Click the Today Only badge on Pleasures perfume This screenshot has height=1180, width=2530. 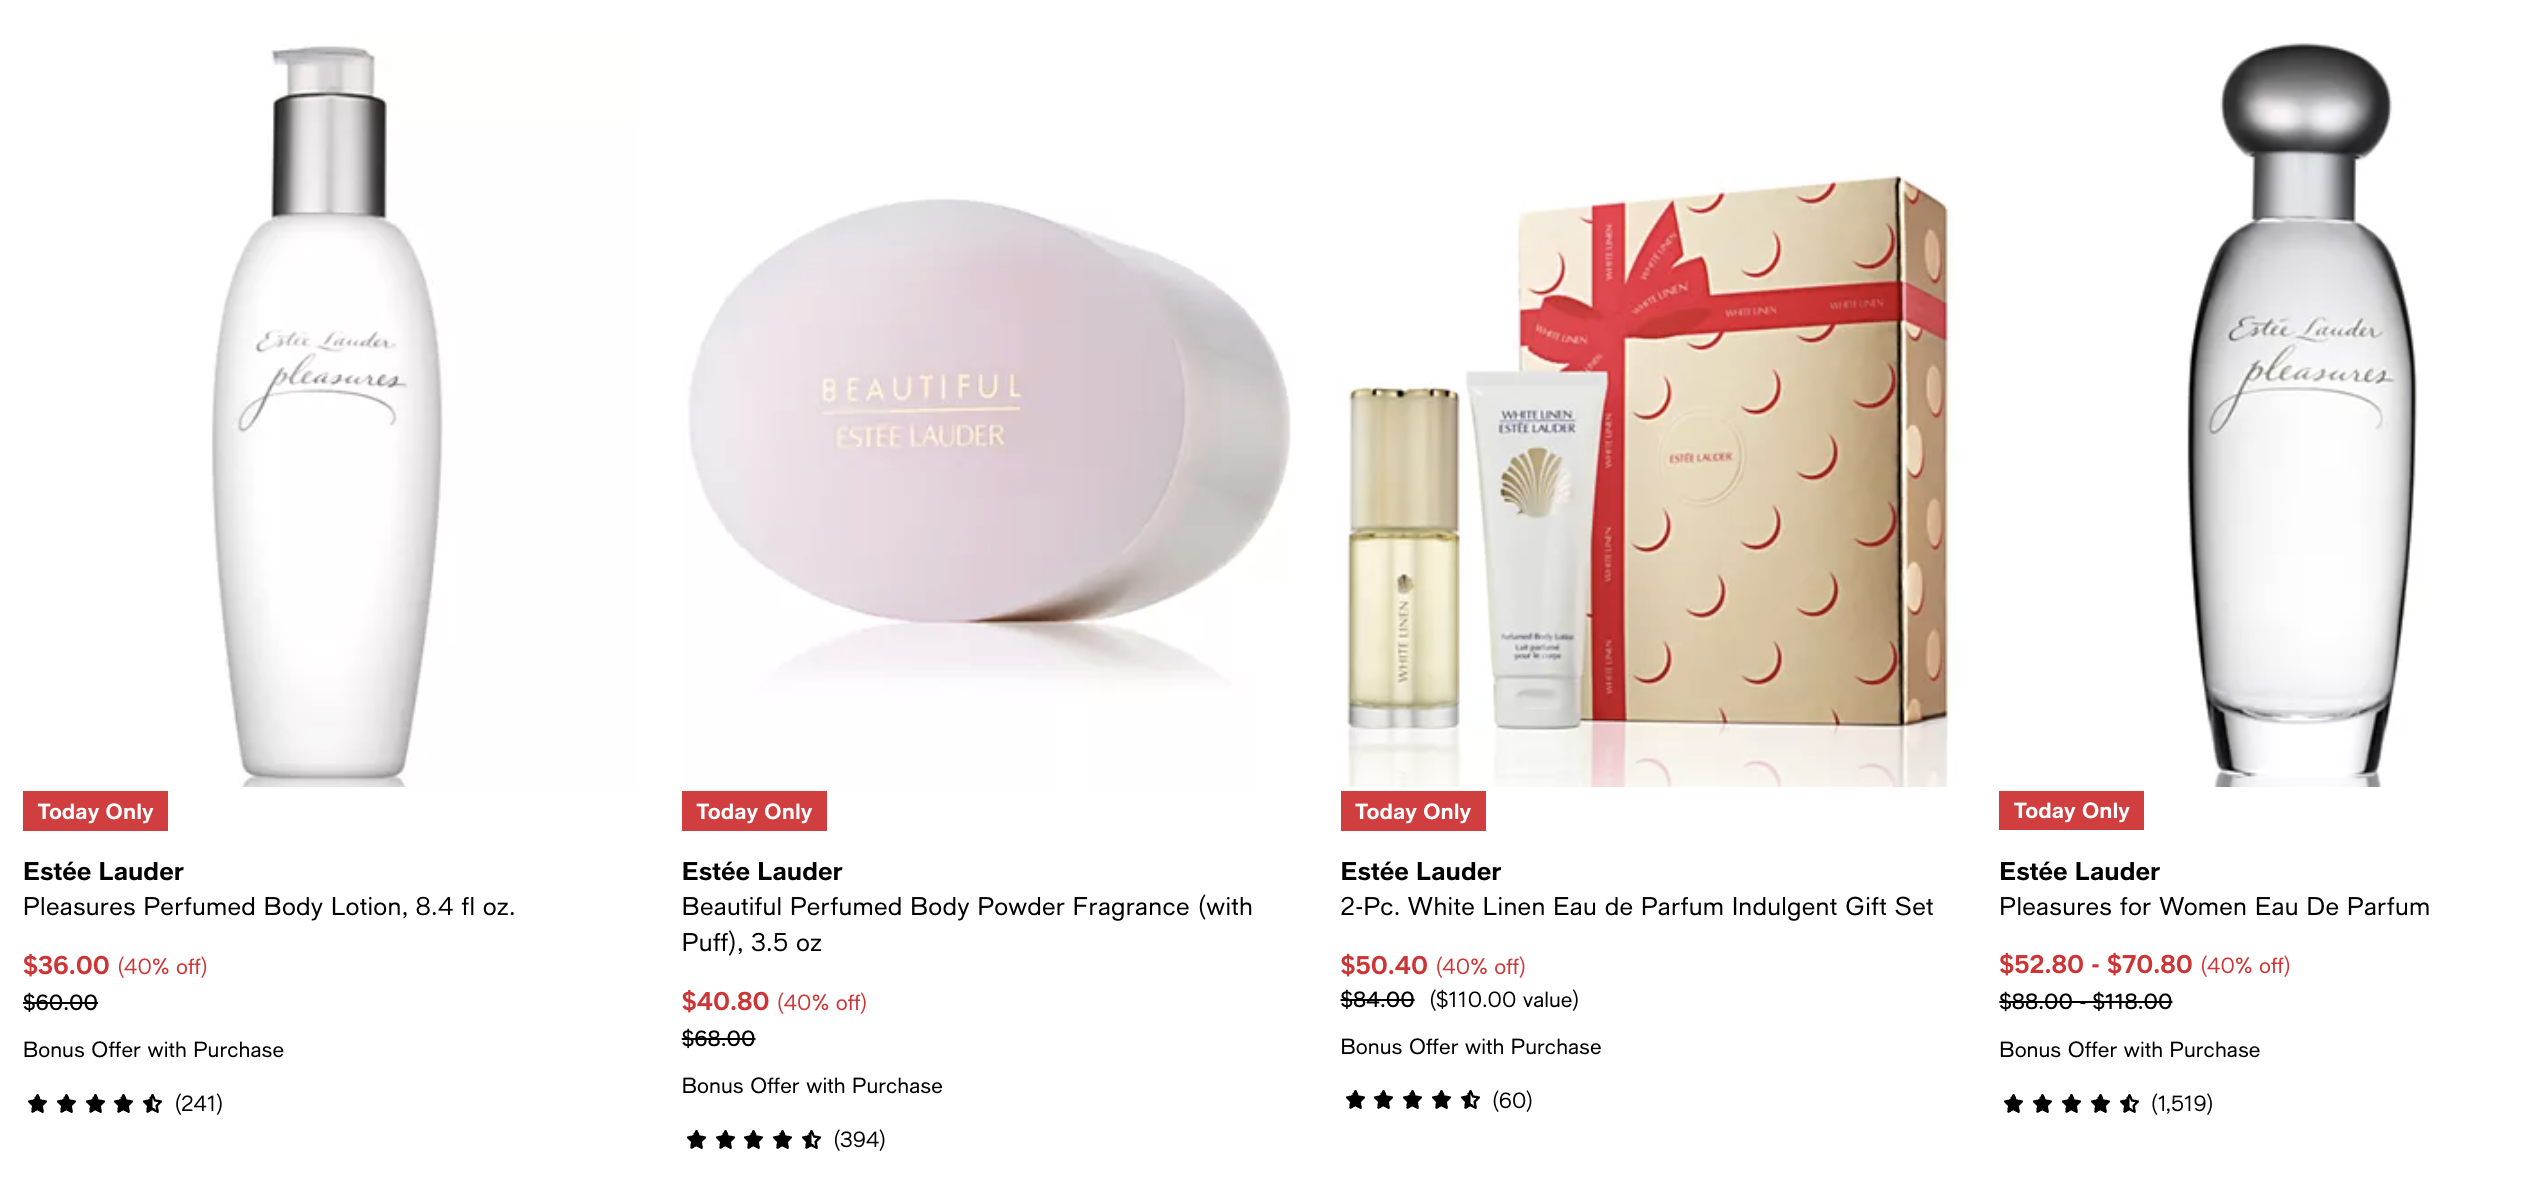[2071, 810]
